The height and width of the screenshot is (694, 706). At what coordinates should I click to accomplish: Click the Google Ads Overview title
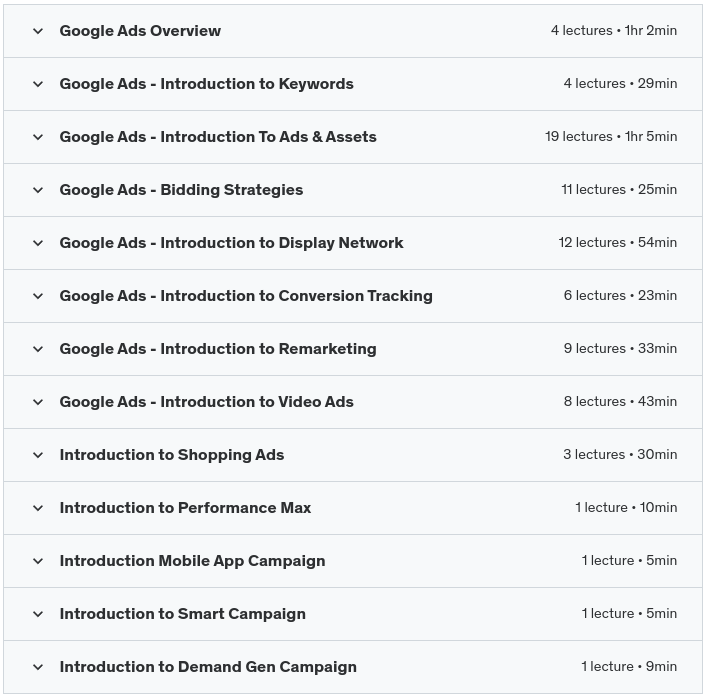click(140, 31)
